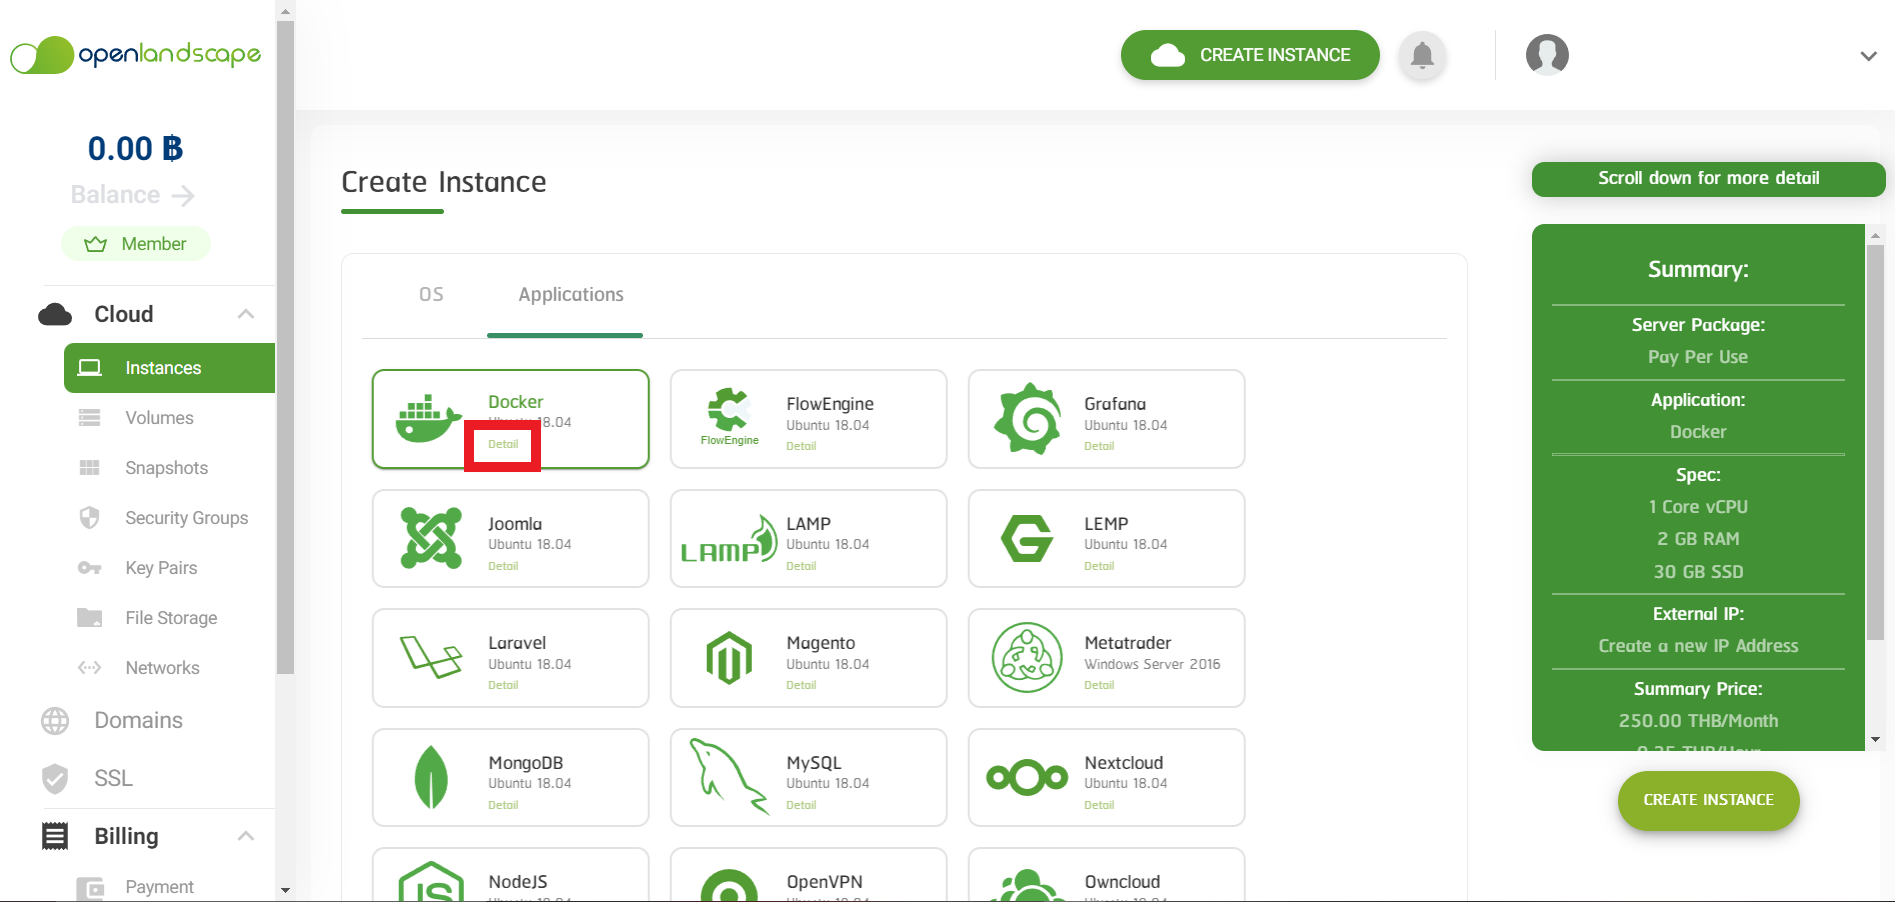
Task: Open File Storage in the sidebar
Action: [x=171, y=618]
